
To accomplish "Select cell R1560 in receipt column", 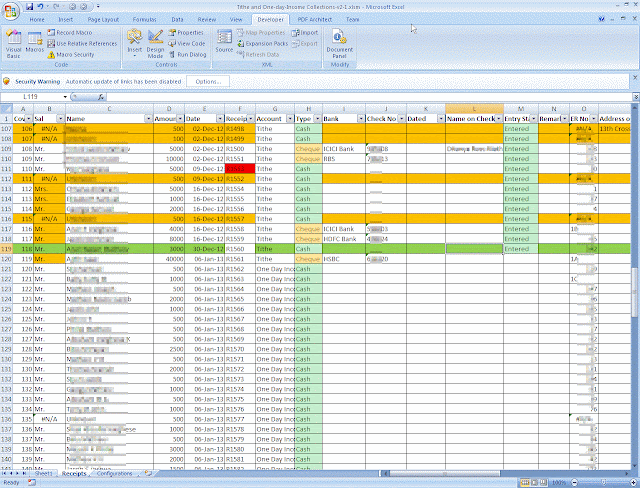I will point(240,249).
